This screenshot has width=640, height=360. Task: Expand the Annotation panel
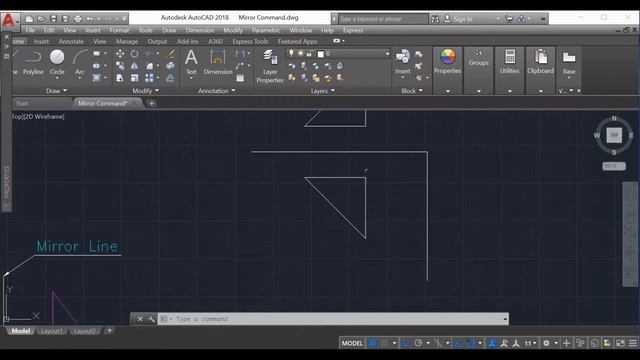click(217, 91)
